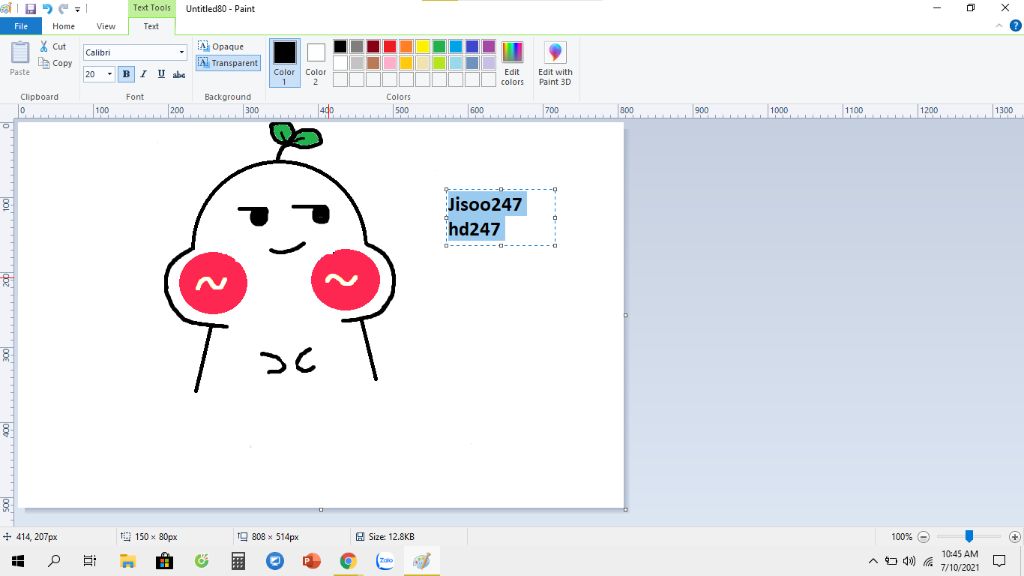This screenshot has height=576, width=1024.
Task: Show hidden system tray icons
Action: click(873, 561)
